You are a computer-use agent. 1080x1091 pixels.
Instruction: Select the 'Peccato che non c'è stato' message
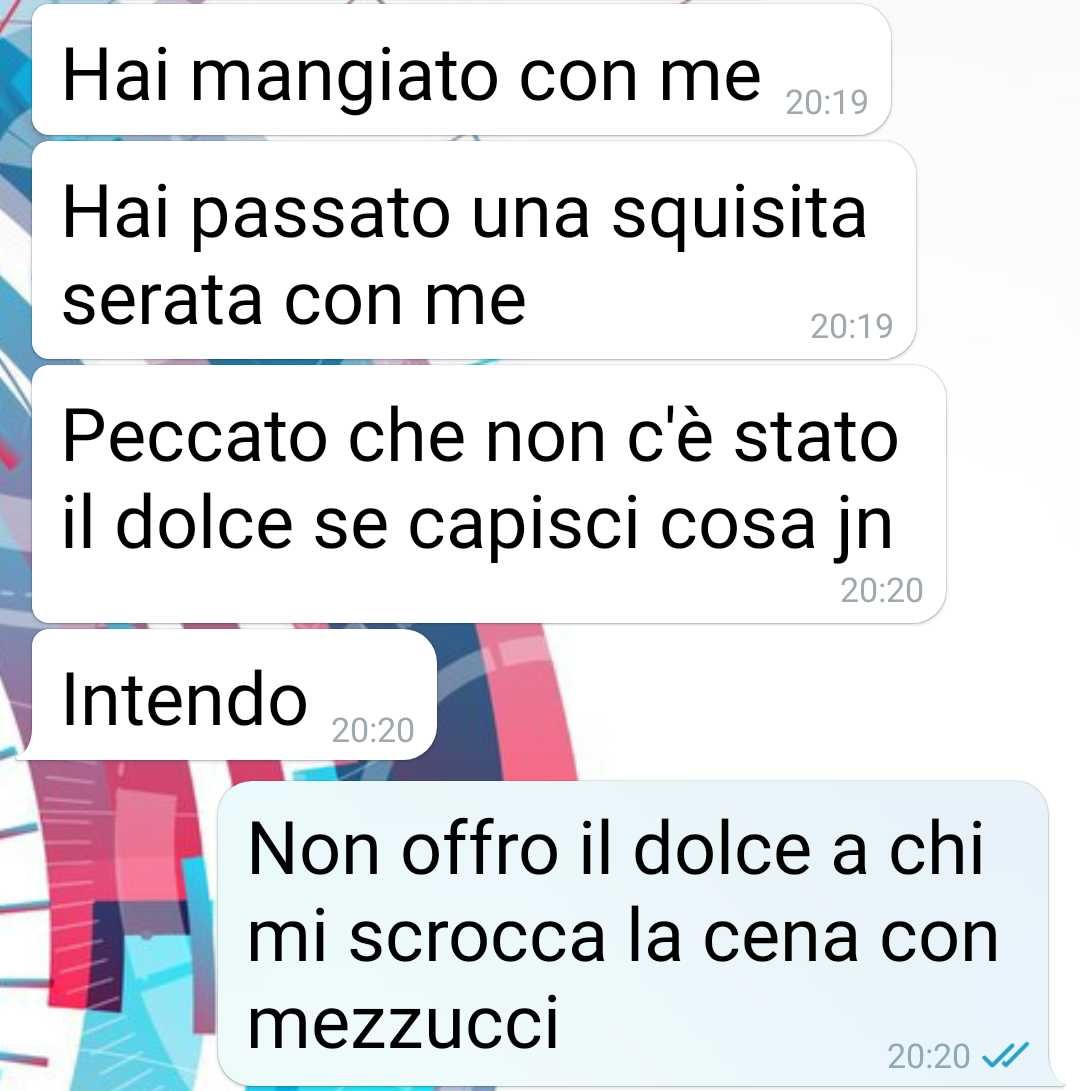pos(489,494)
